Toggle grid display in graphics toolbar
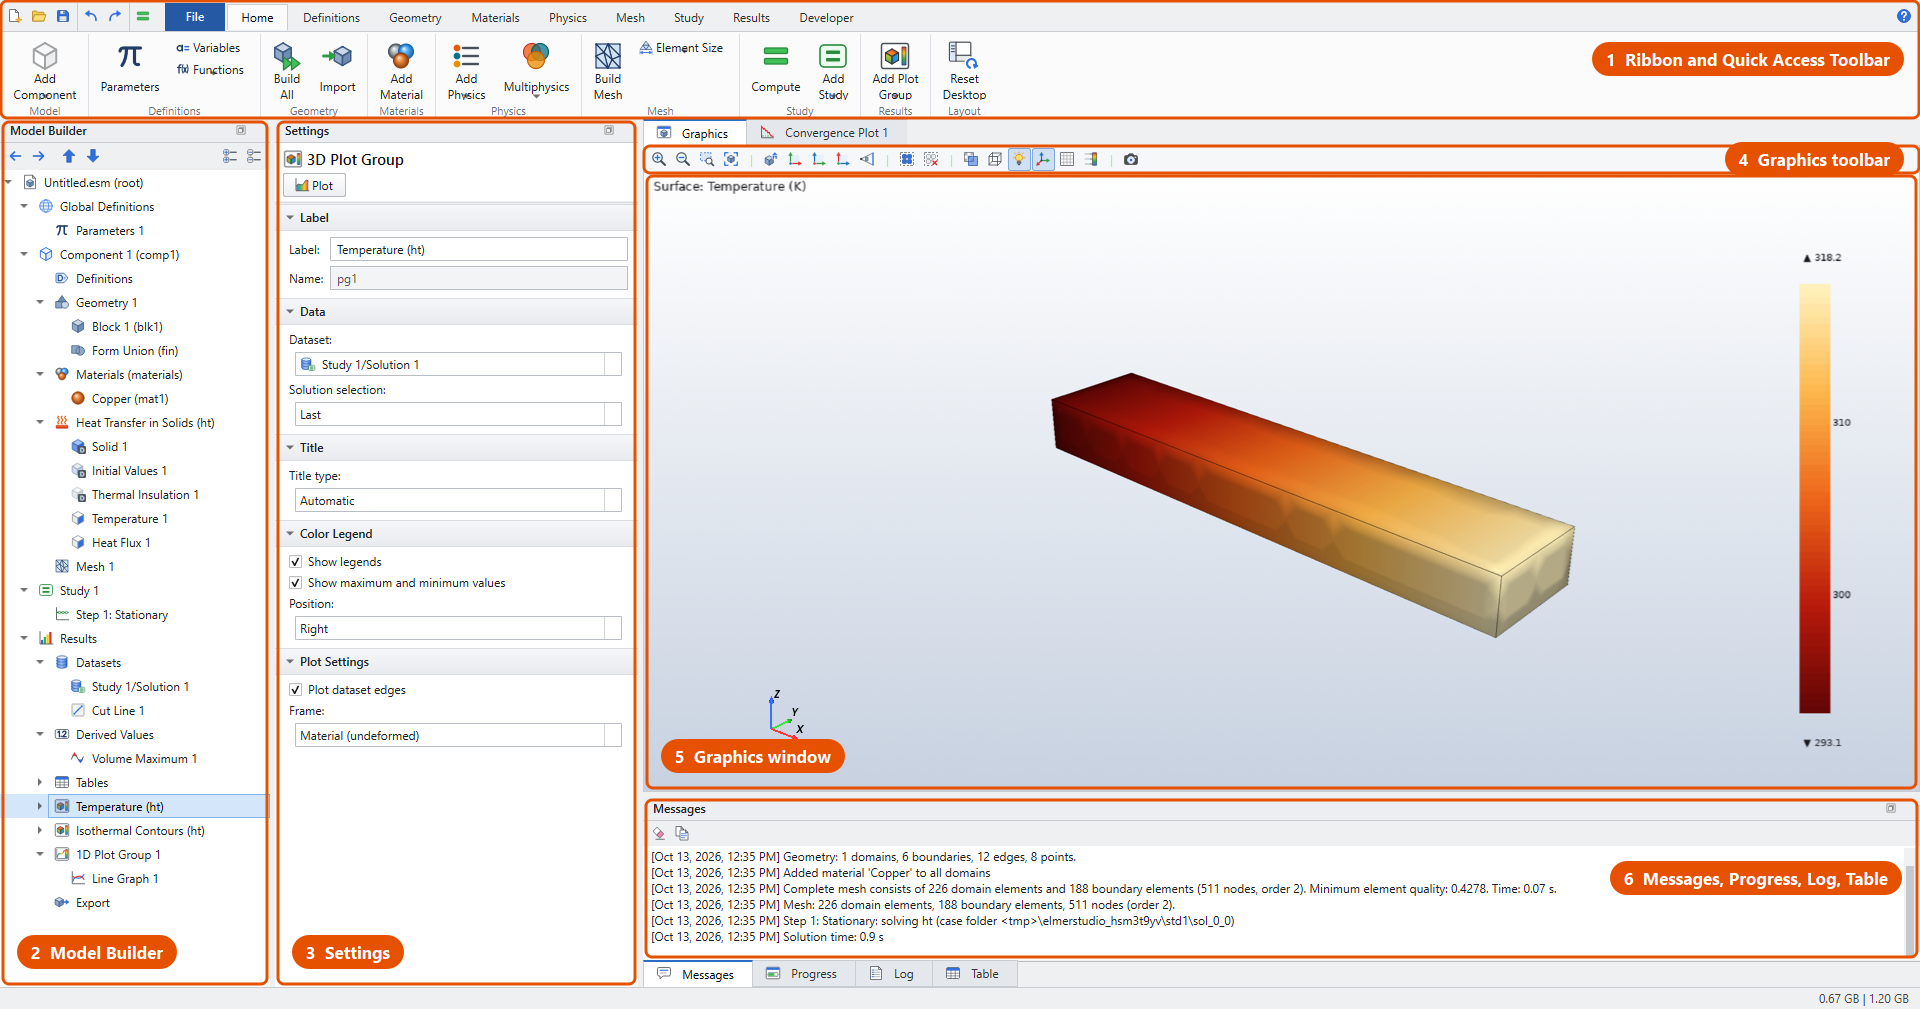 (x=1067, y=159)
